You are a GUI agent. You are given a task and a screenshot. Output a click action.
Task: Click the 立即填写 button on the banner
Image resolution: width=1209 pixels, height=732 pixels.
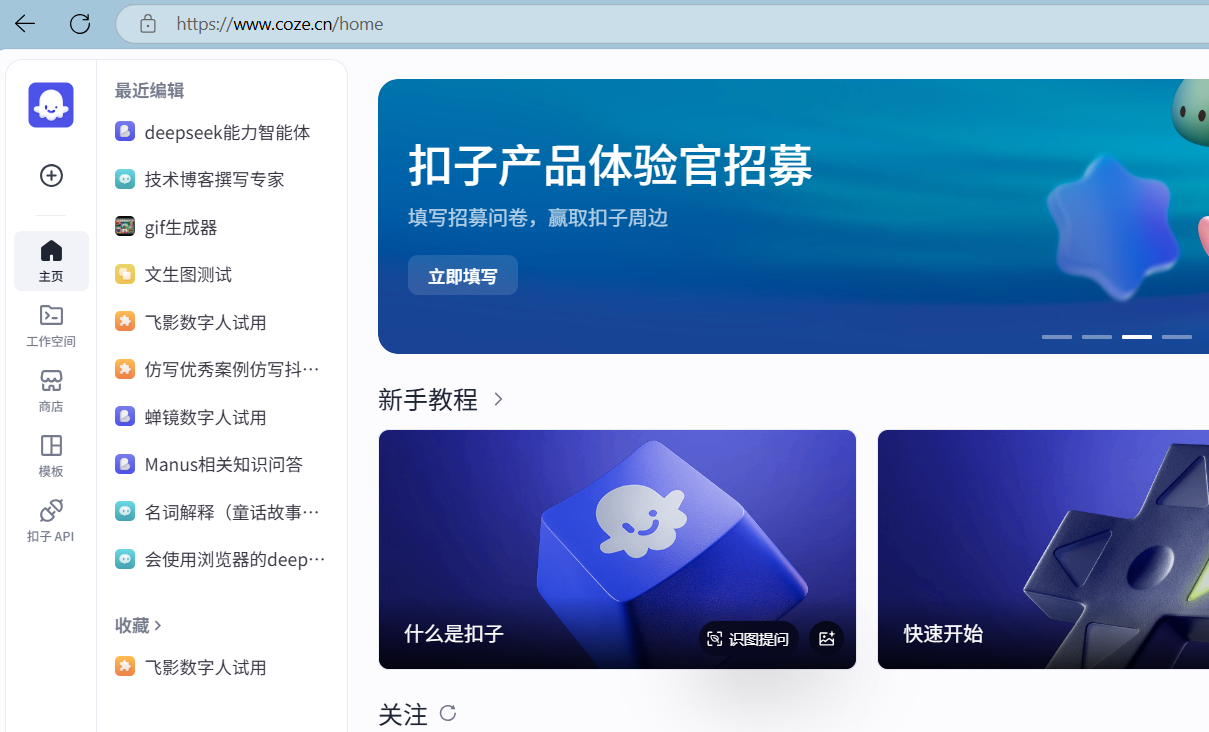click(x=463, y=275)
